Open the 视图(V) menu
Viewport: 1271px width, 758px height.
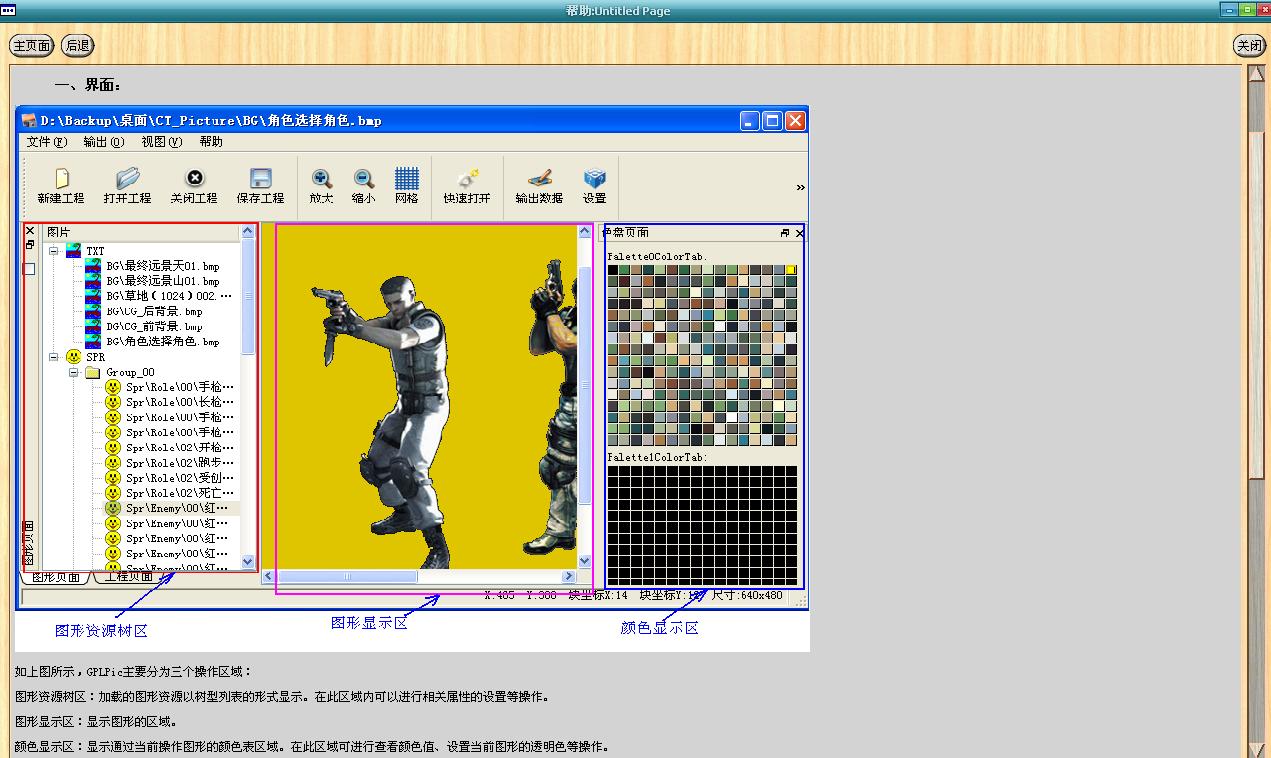(161, 142)
